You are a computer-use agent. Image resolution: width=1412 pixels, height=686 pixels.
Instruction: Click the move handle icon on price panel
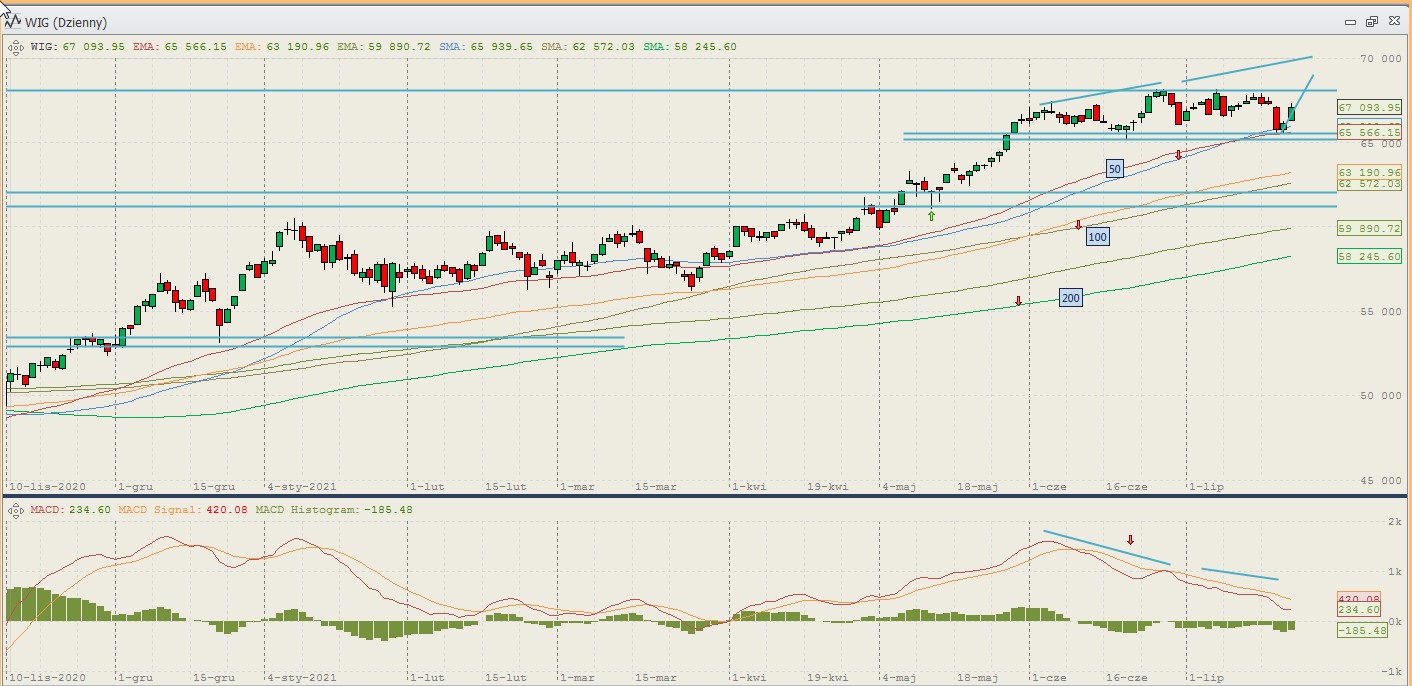tap(16, 46)
